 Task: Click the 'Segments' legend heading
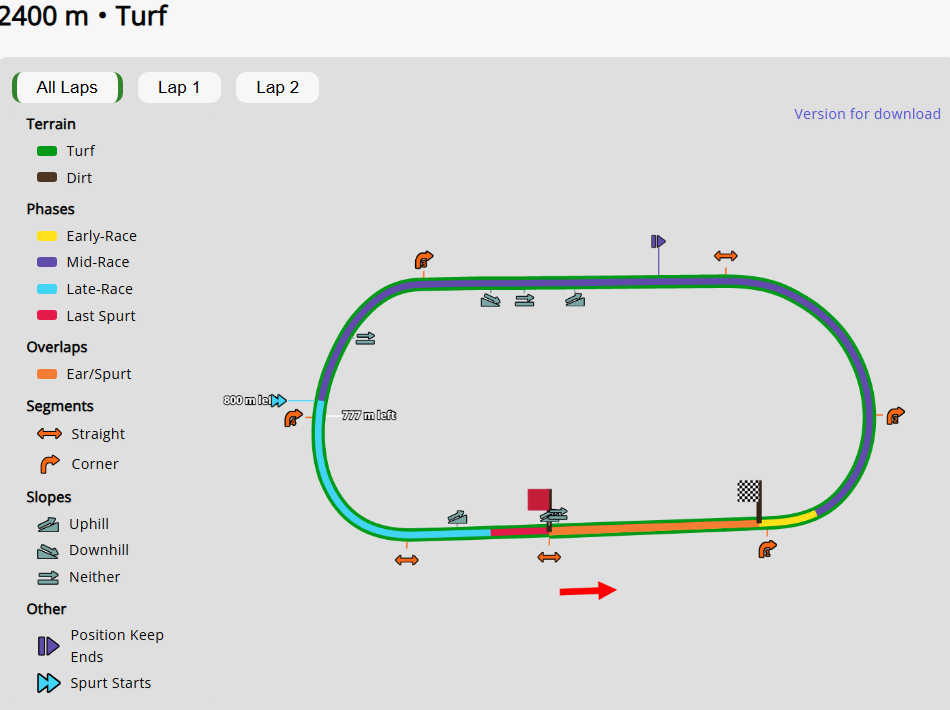click(60, 406)
